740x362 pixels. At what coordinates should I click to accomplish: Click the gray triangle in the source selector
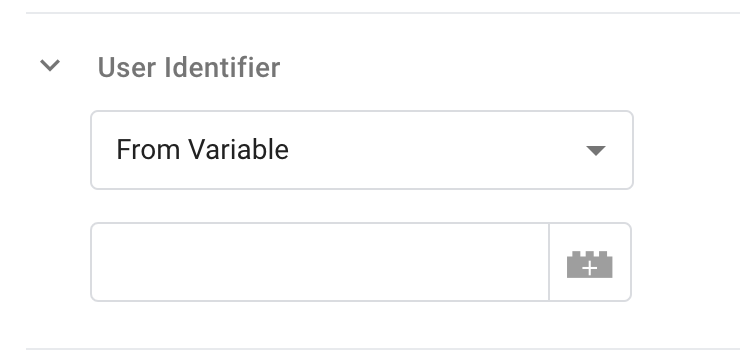click(596, 150)
